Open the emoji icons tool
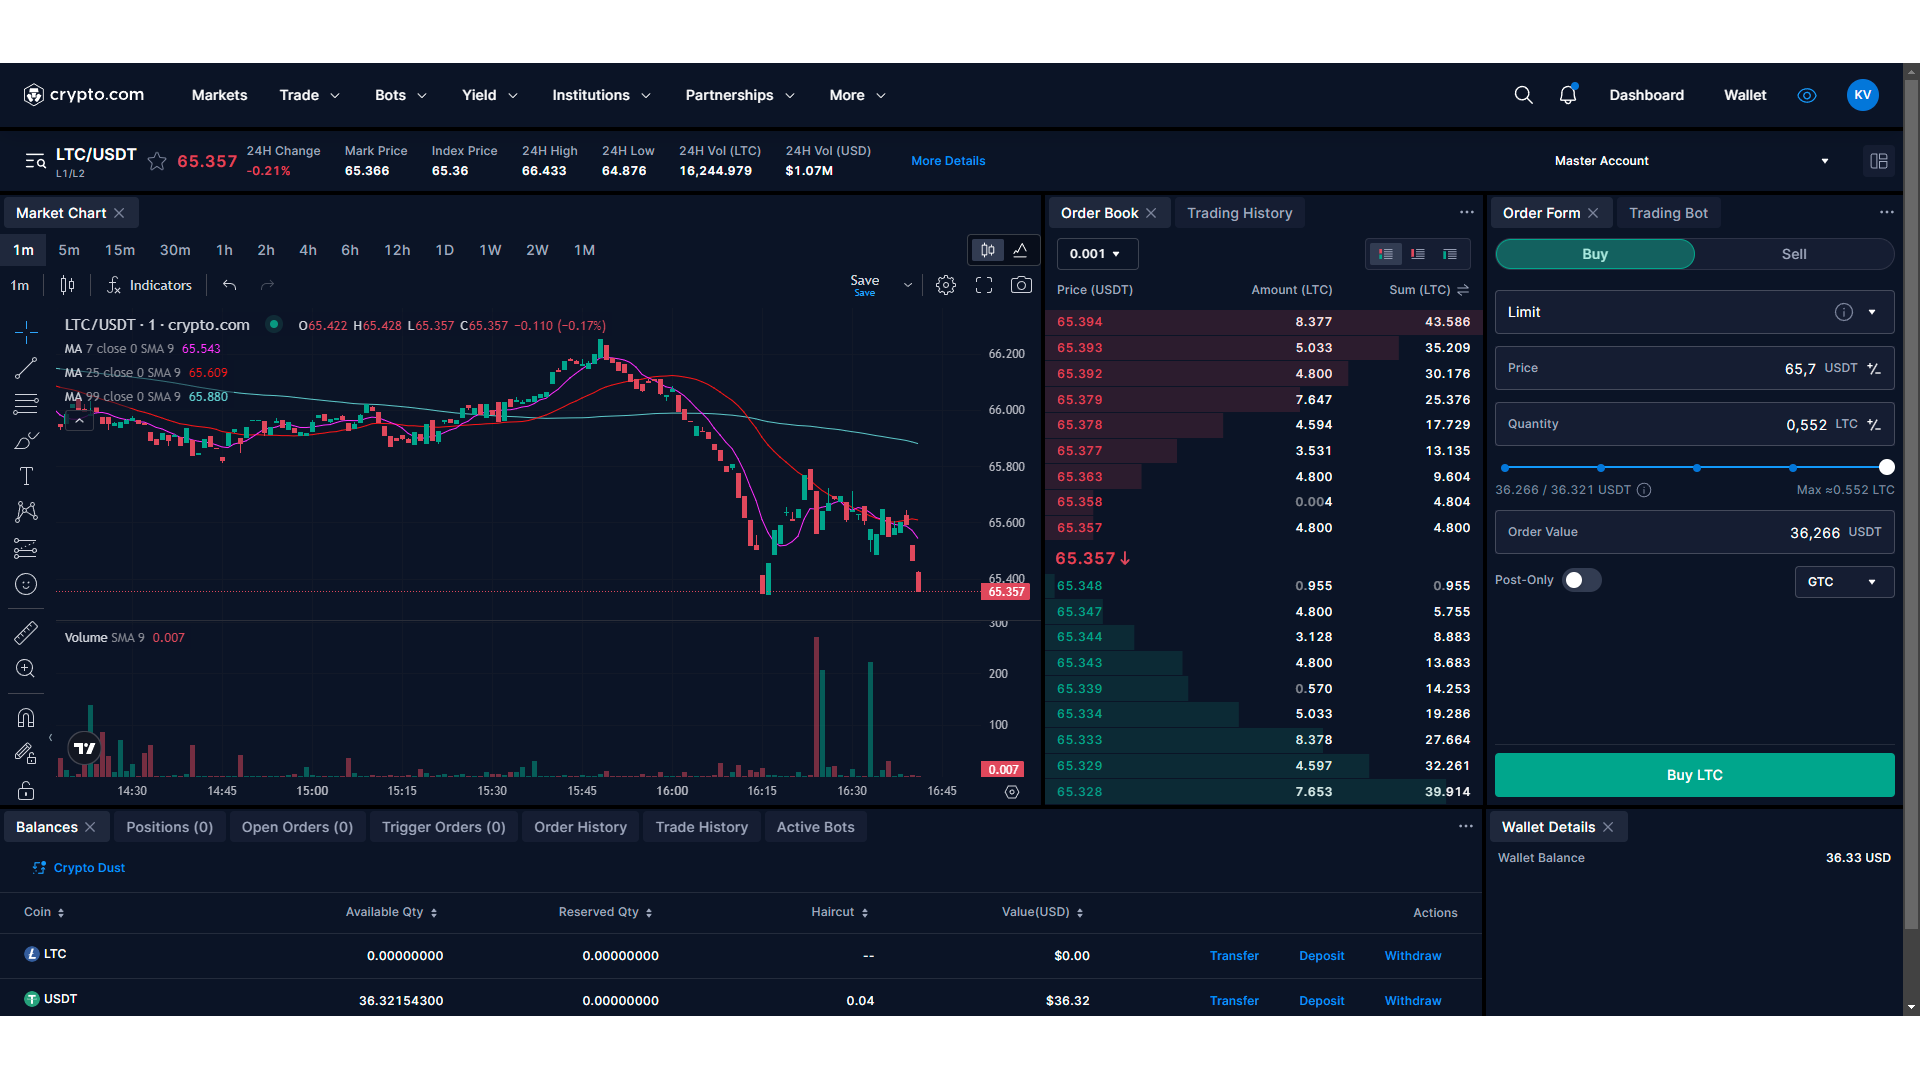This screenshot has width=1920, height=1080. pos(26,584)
